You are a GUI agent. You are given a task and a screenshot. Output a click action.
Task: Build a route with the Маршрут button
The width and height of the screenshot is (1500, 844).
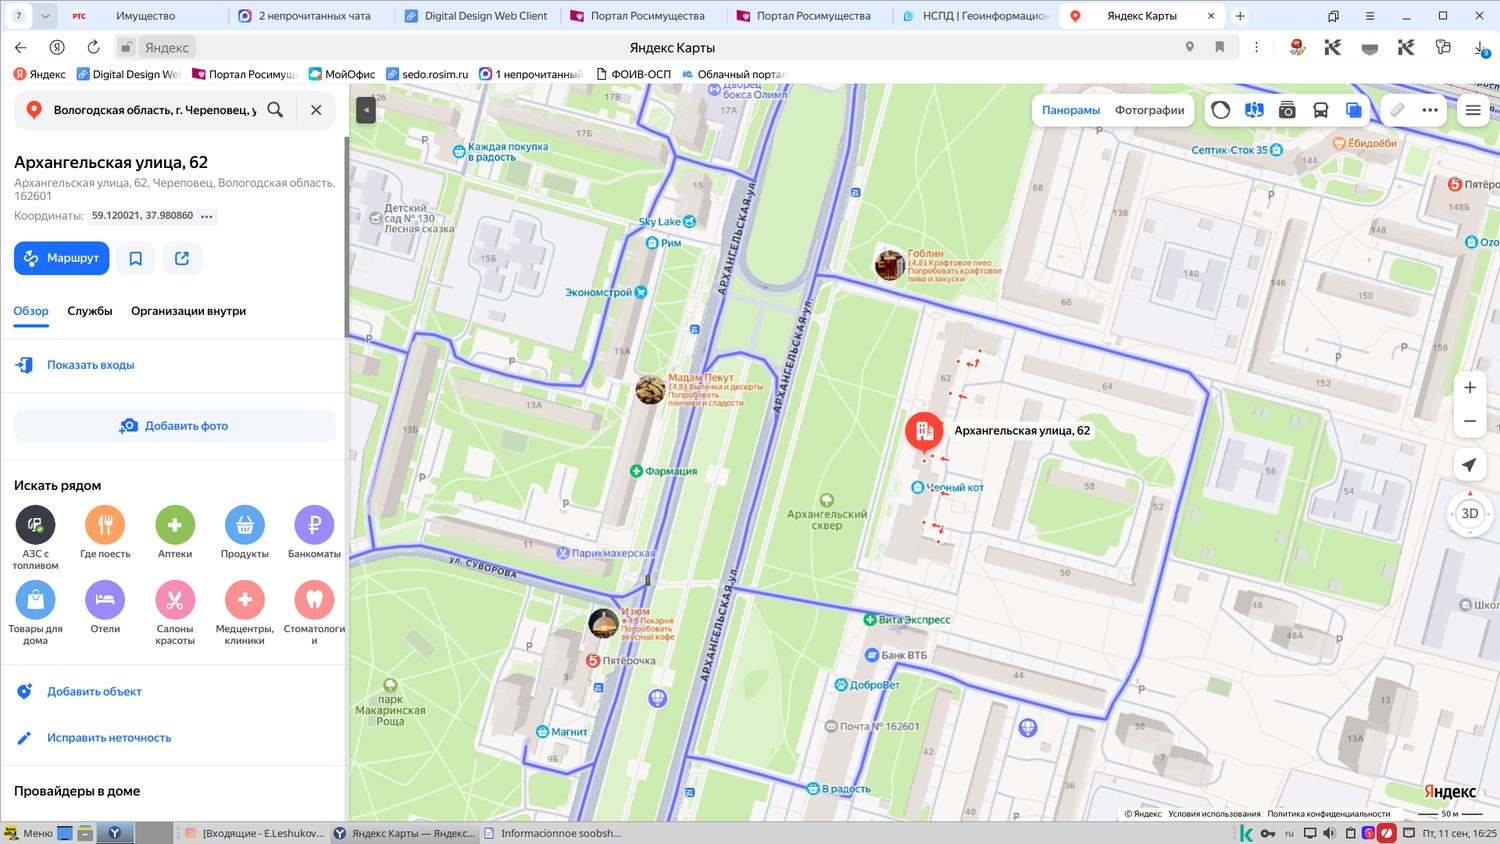point(61,258)
